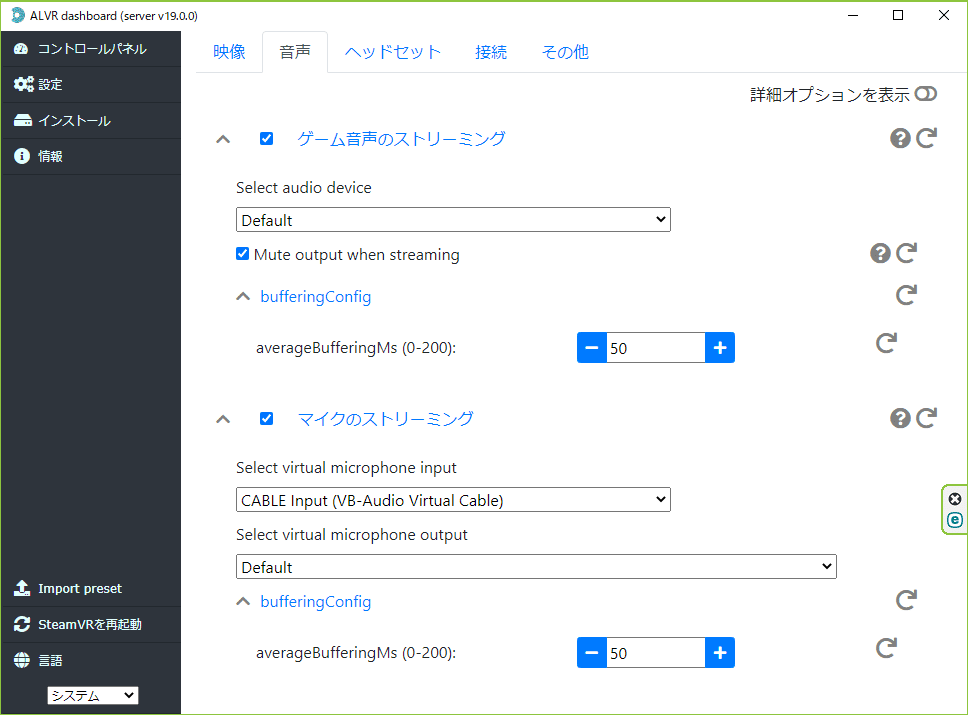Reset microphone averageBufferingMs value

point(887,648)
